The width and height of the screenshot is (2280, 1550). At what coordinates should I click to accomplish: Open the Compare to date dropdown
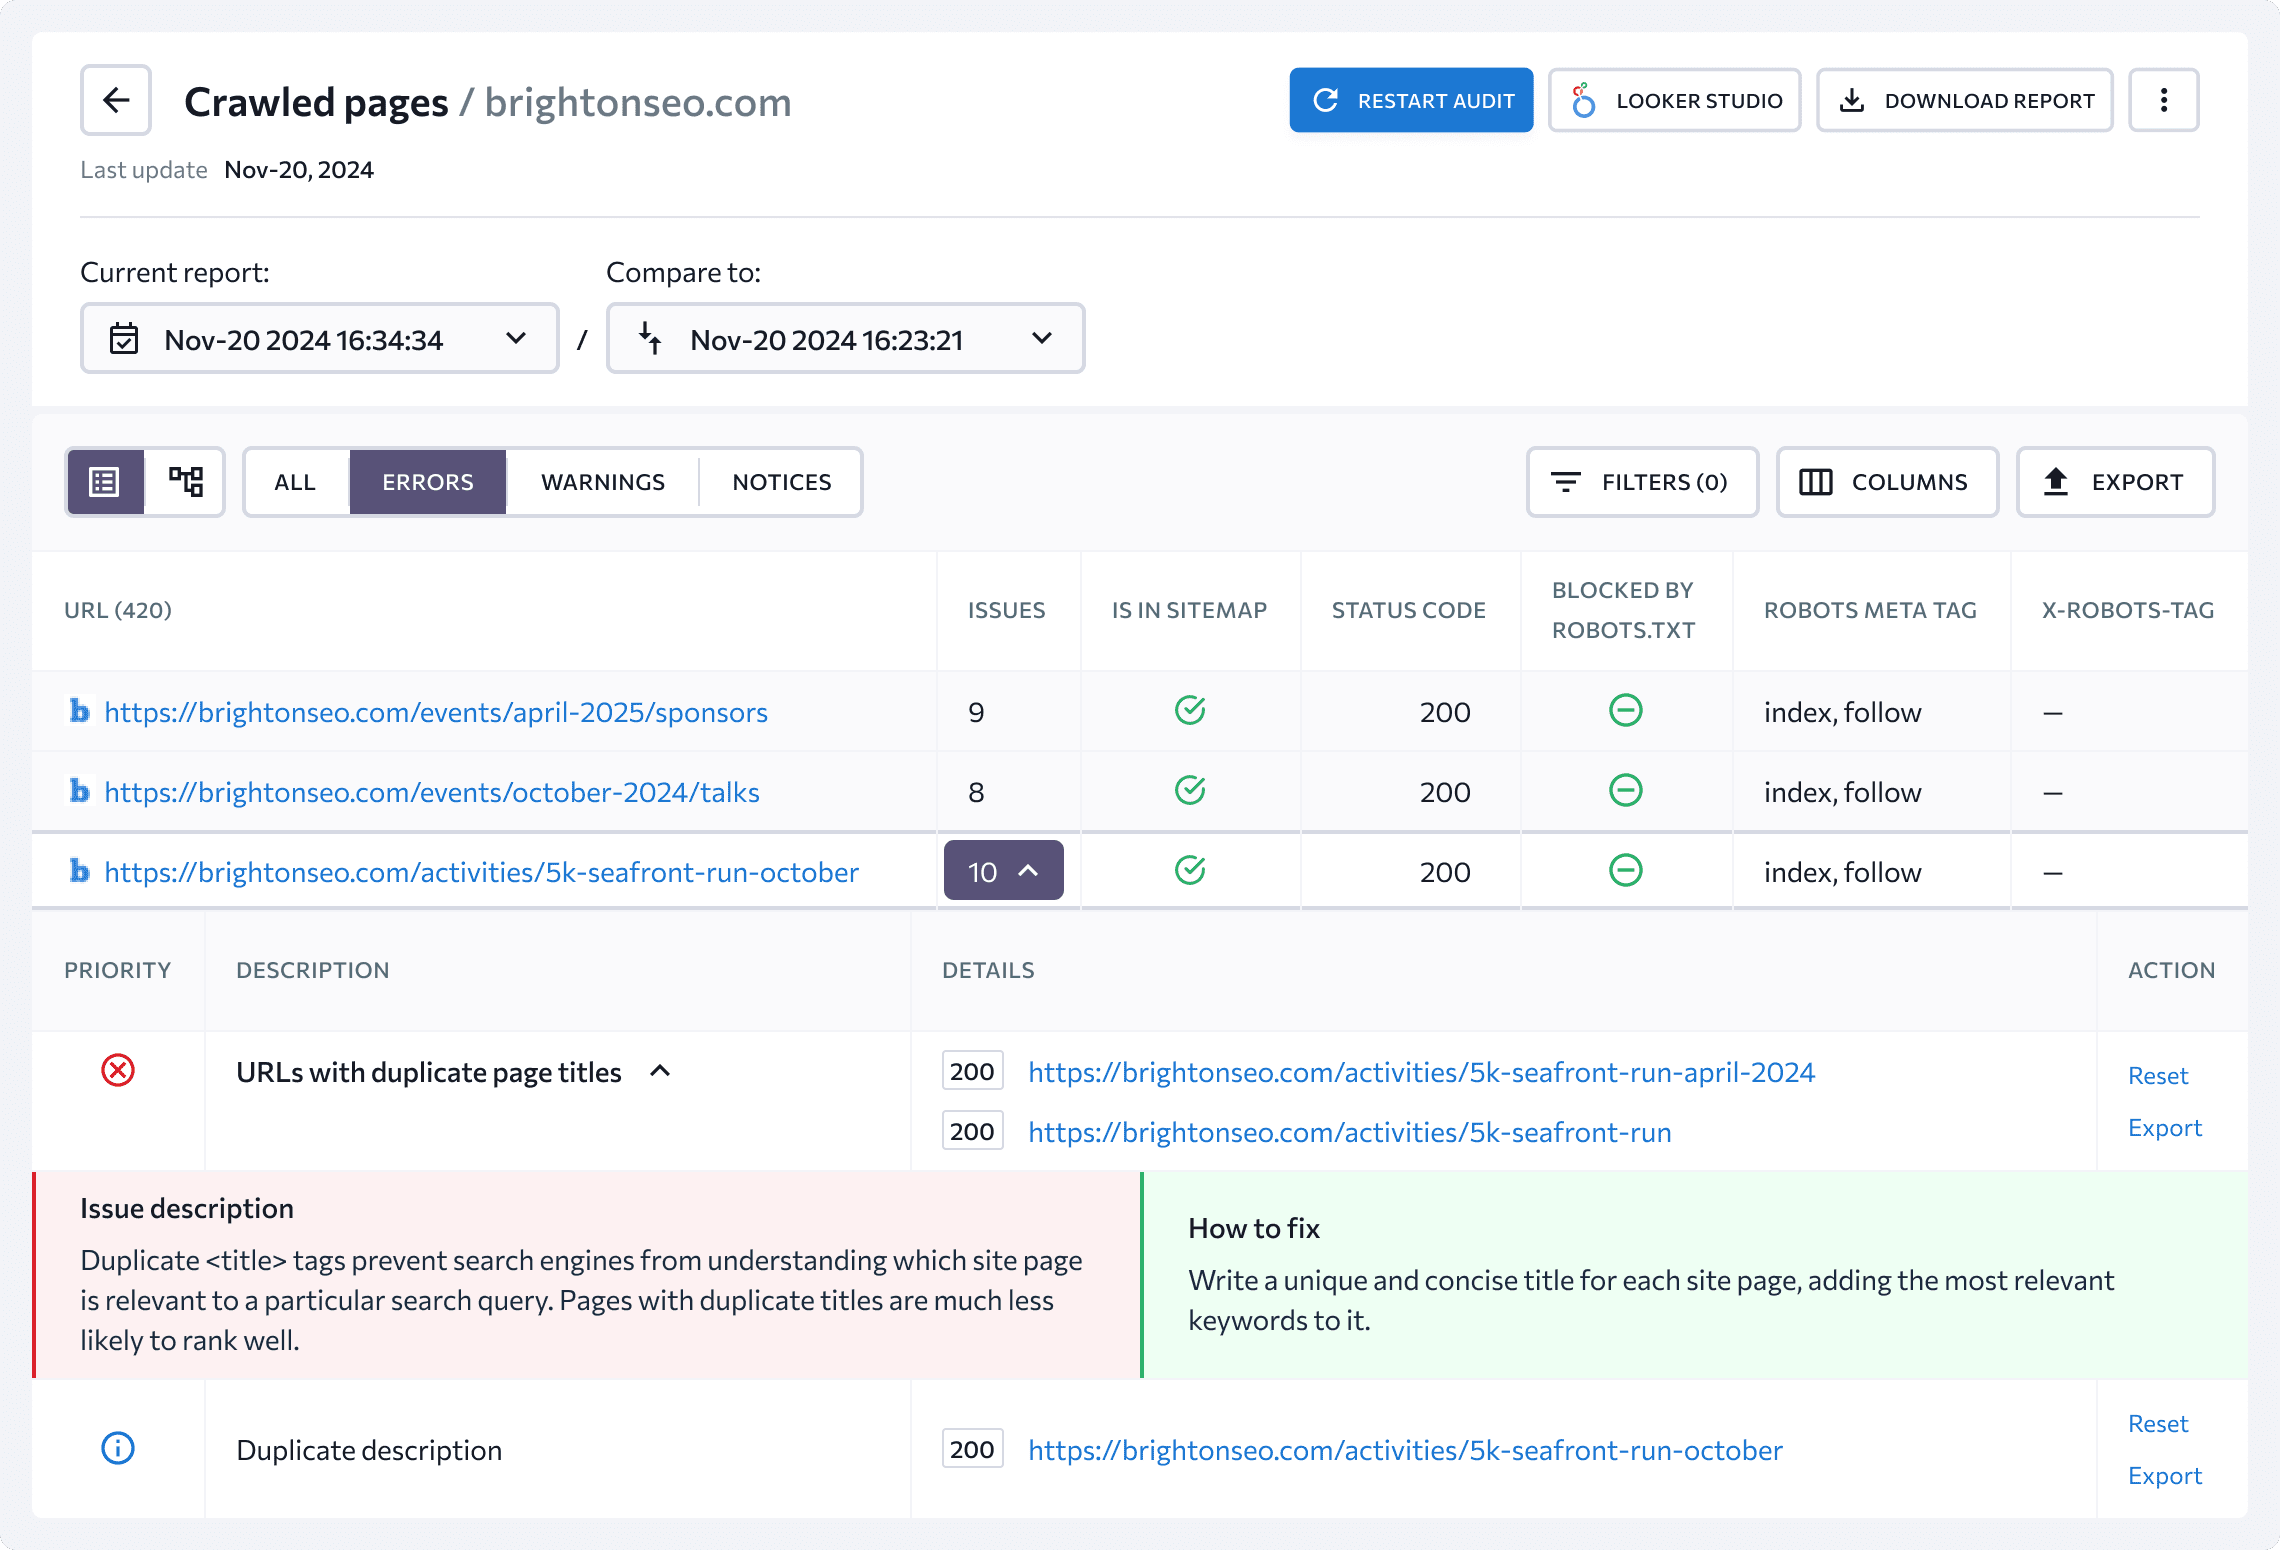tap(846, 339)
